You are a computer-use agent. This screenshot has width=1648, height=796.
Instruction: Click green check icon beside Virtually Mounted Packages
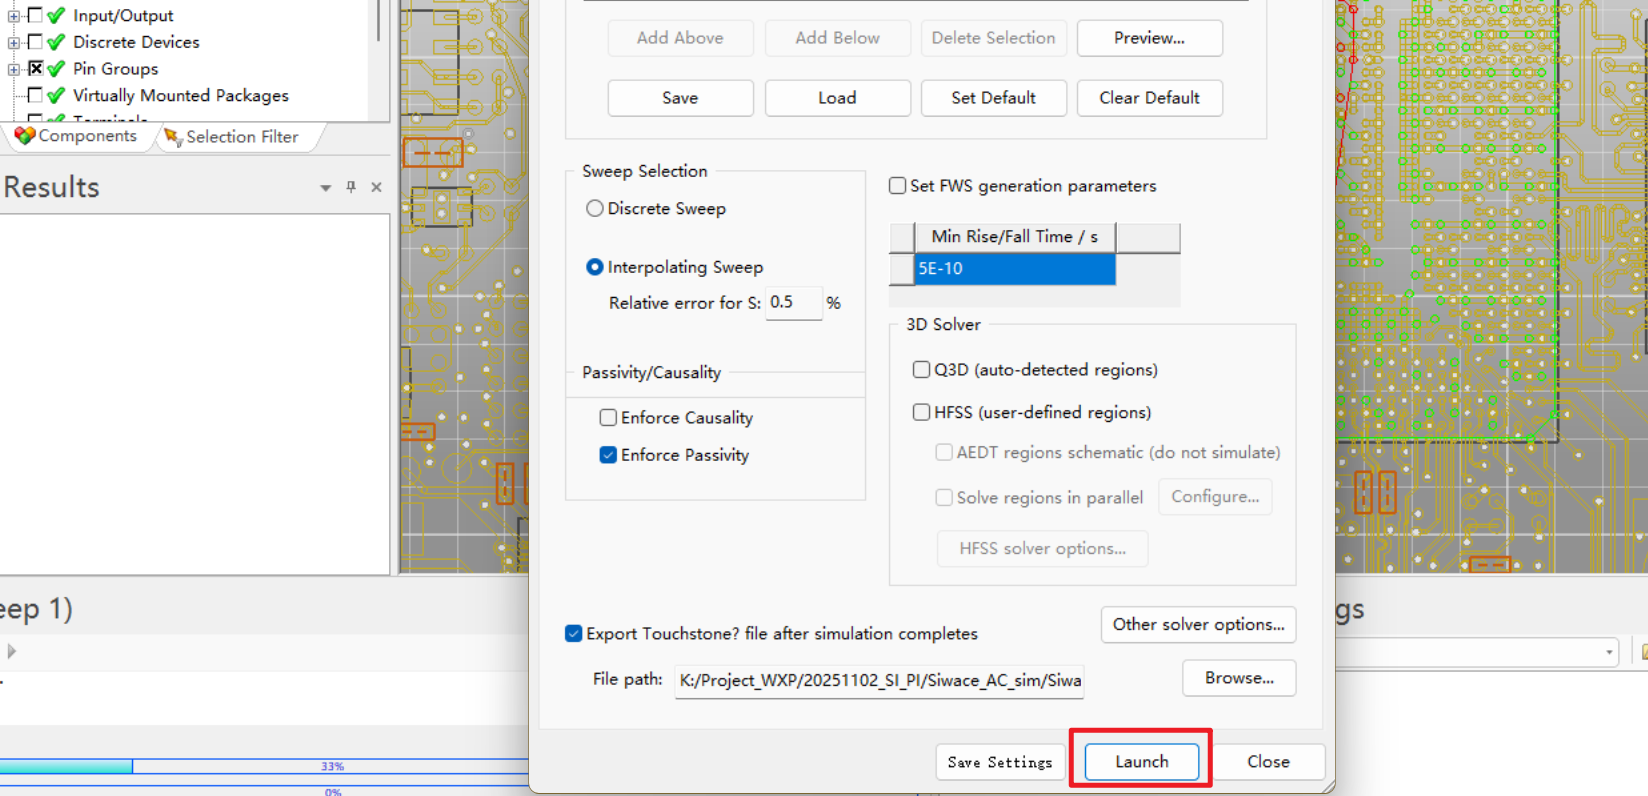pyautogui.click(x=56, y=95)
